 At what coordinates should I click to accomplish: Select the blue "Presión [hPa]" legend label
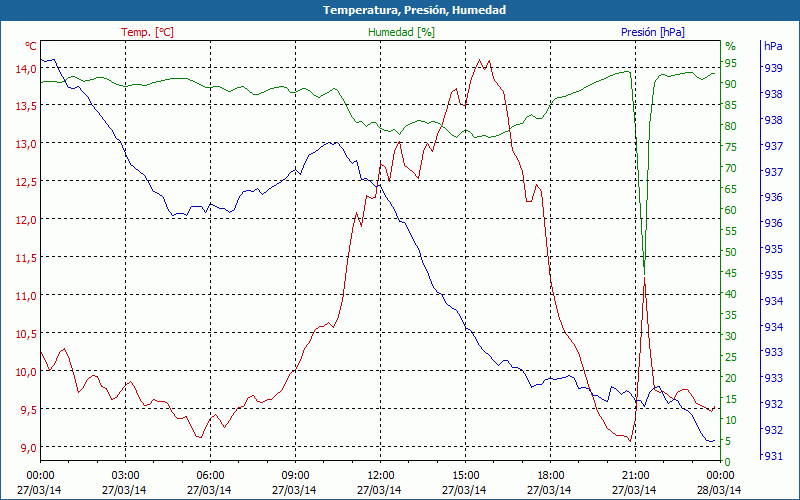click(653, 32)
